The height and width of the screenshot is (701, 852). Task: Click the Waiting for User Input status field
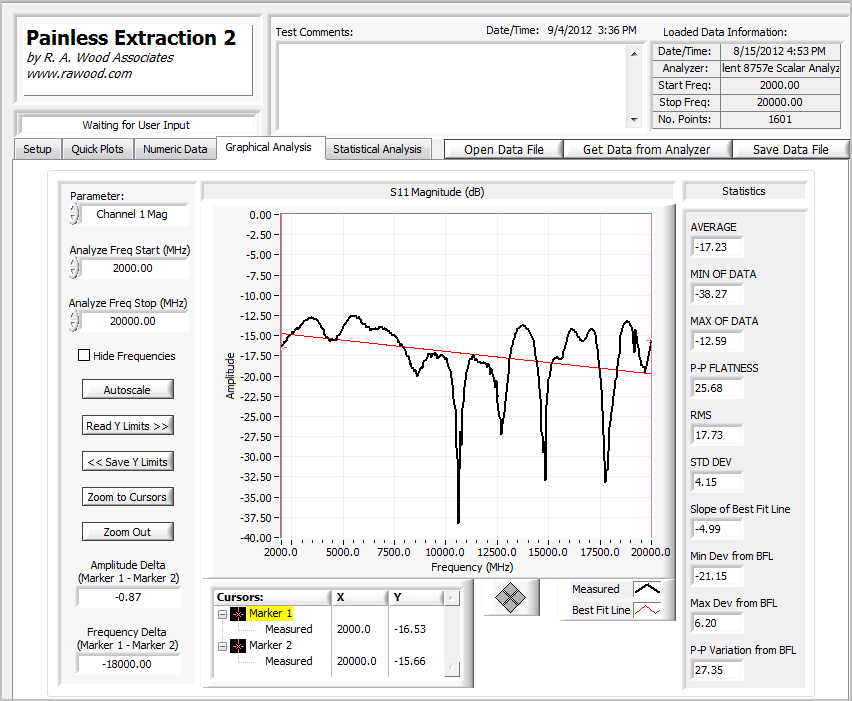136,125
